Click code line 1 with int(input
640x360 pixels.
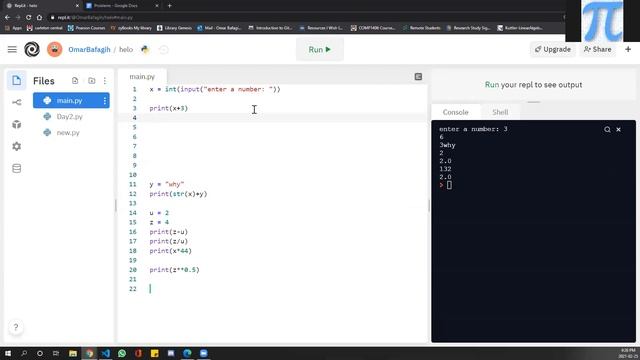pyautogui.click(x=215, y=89)
